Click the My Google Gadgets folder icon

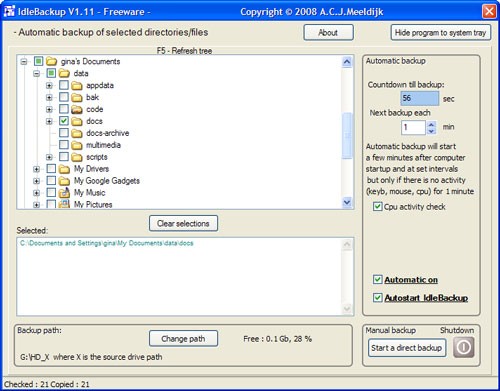click(x=64, y=181)
